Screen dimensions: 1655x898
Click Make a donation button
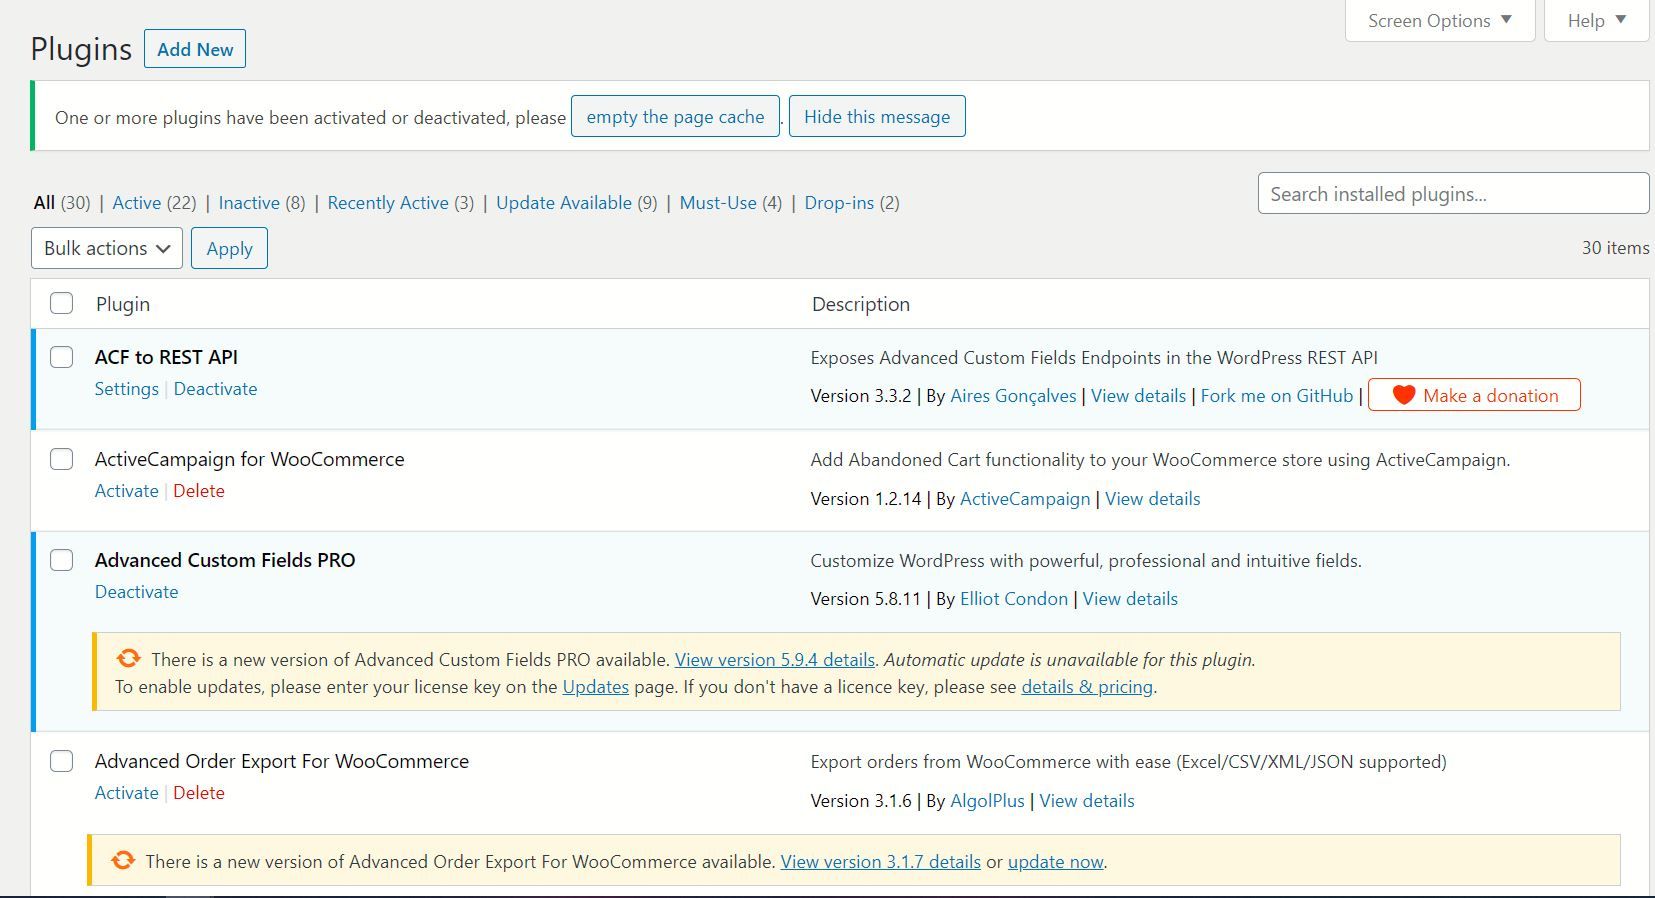pos(1474,395)
